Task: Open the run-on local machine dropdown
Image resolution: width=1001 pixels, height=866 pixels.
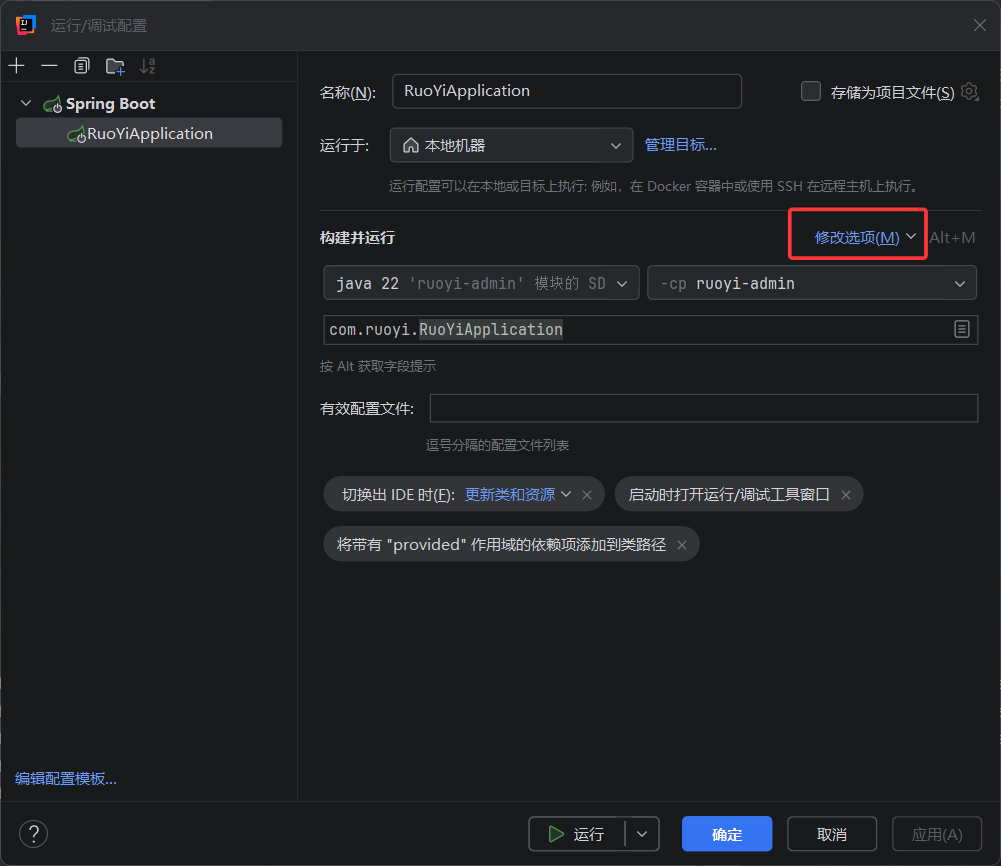Action: pyautogui.click(x=511, y=145)
